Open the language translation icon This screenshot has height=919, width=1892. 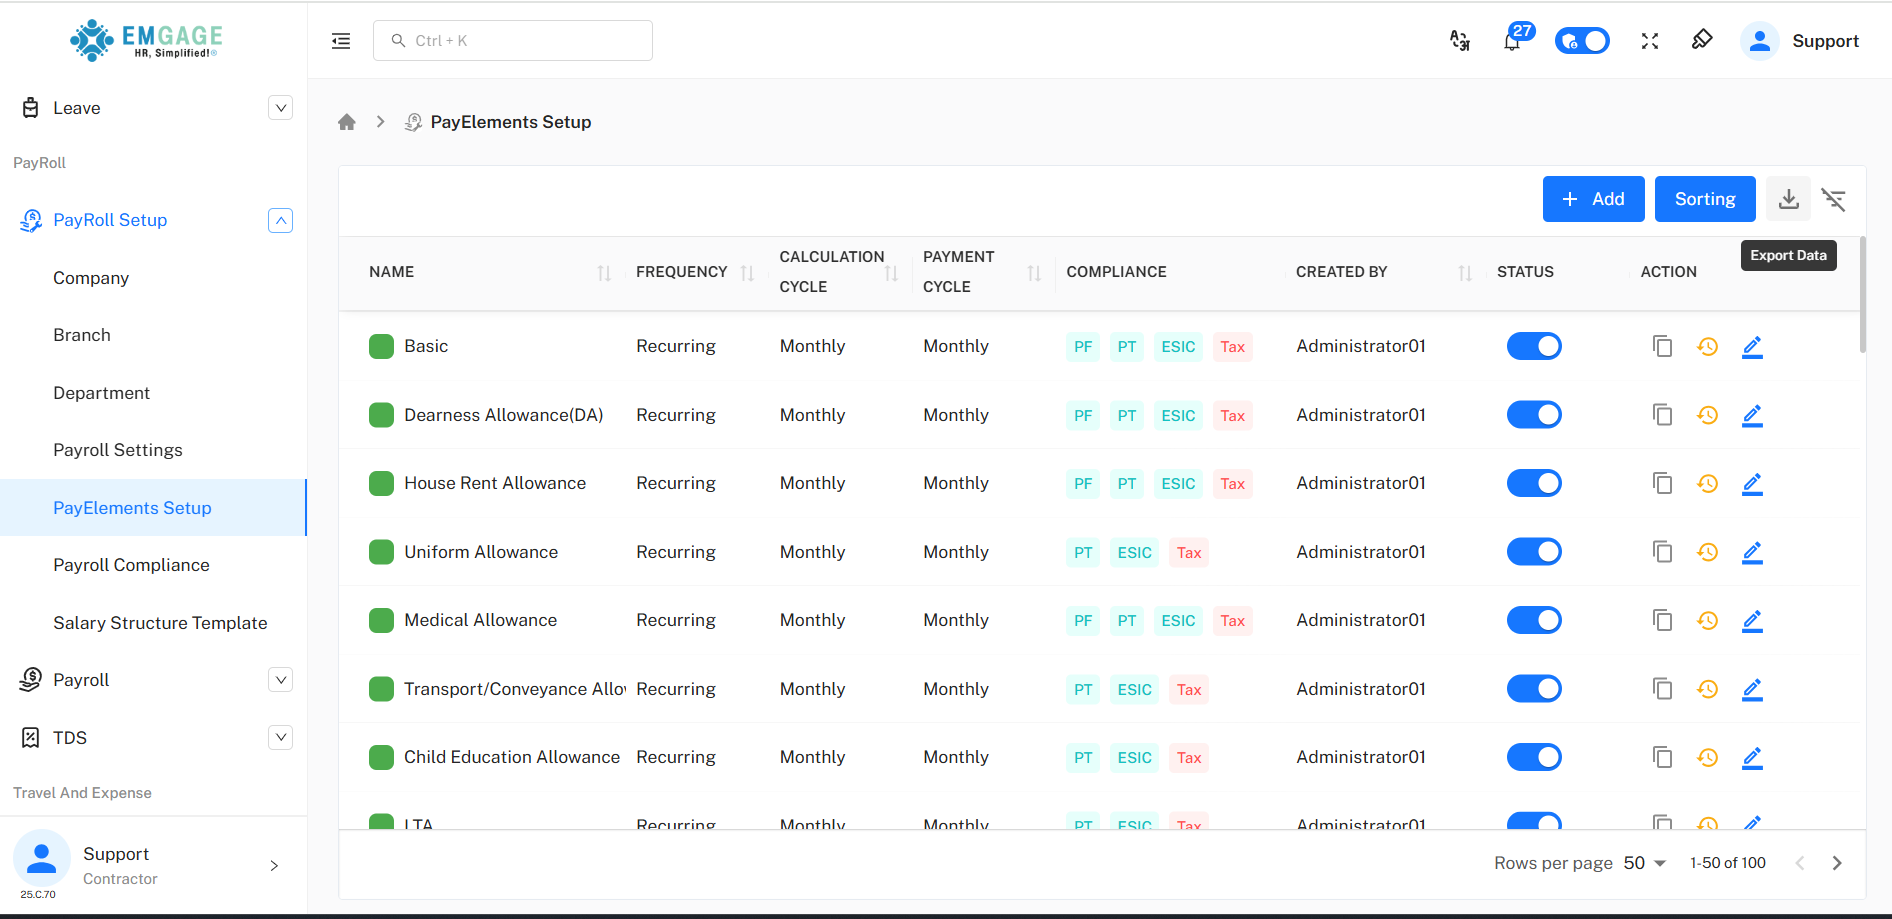click(1459, 41)
